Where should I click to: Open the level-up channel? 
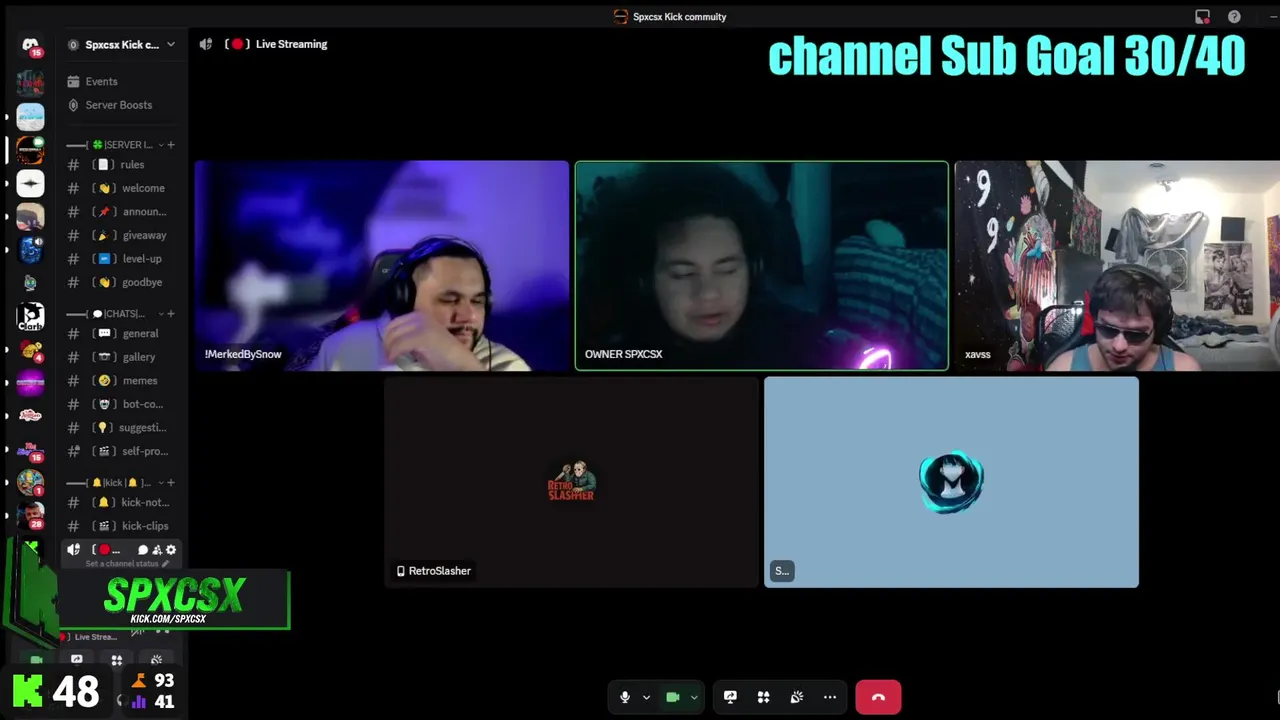click(121, 259)
